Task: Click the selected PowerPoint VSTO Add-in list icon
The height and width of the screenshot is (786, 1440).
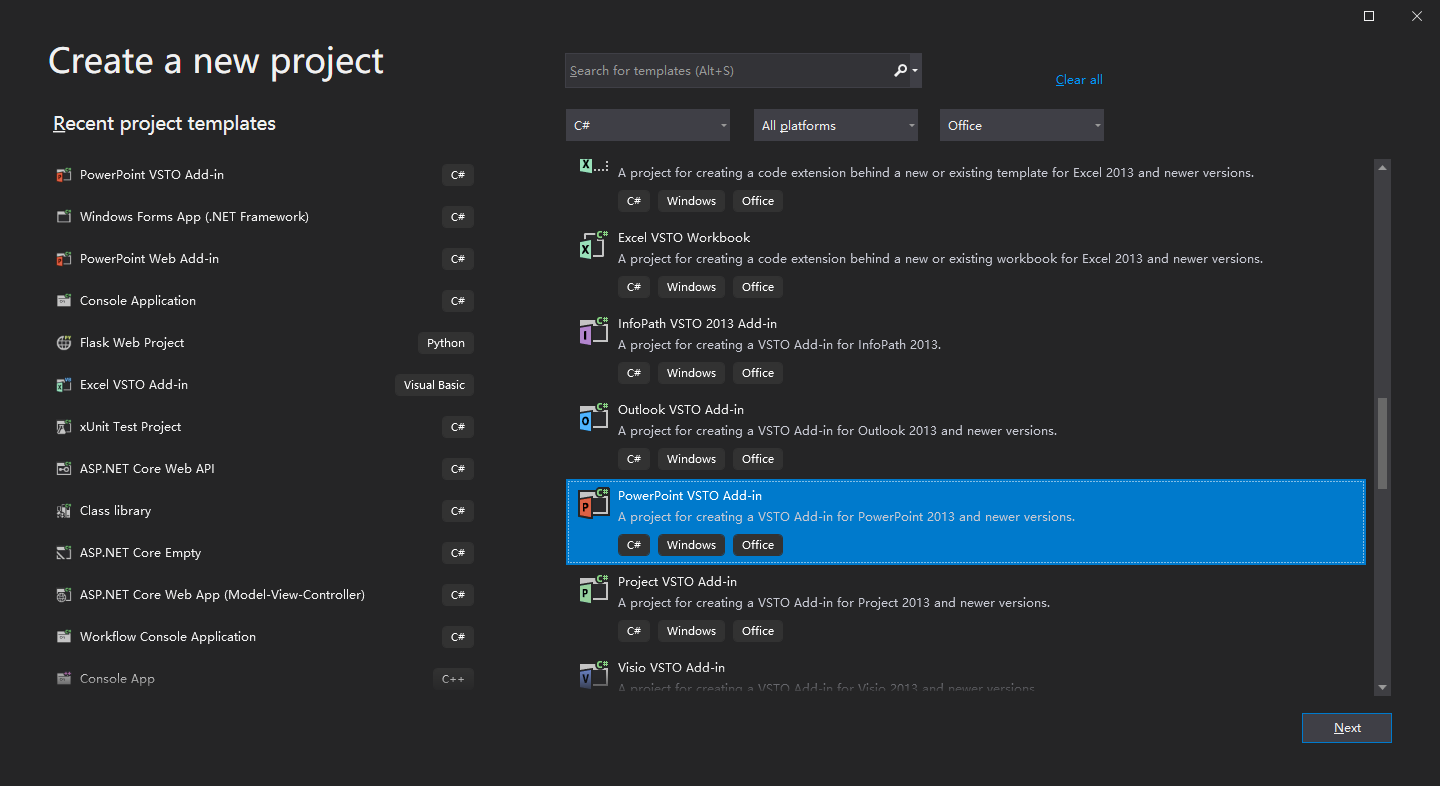Action: 594,503
